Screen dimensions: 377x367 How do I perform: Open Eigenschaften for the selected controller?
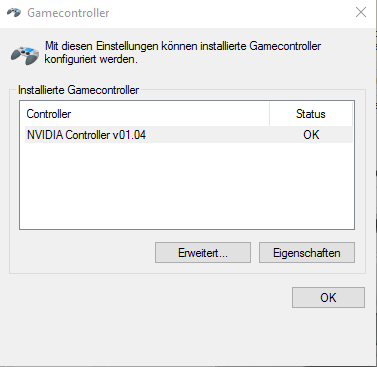307,253
